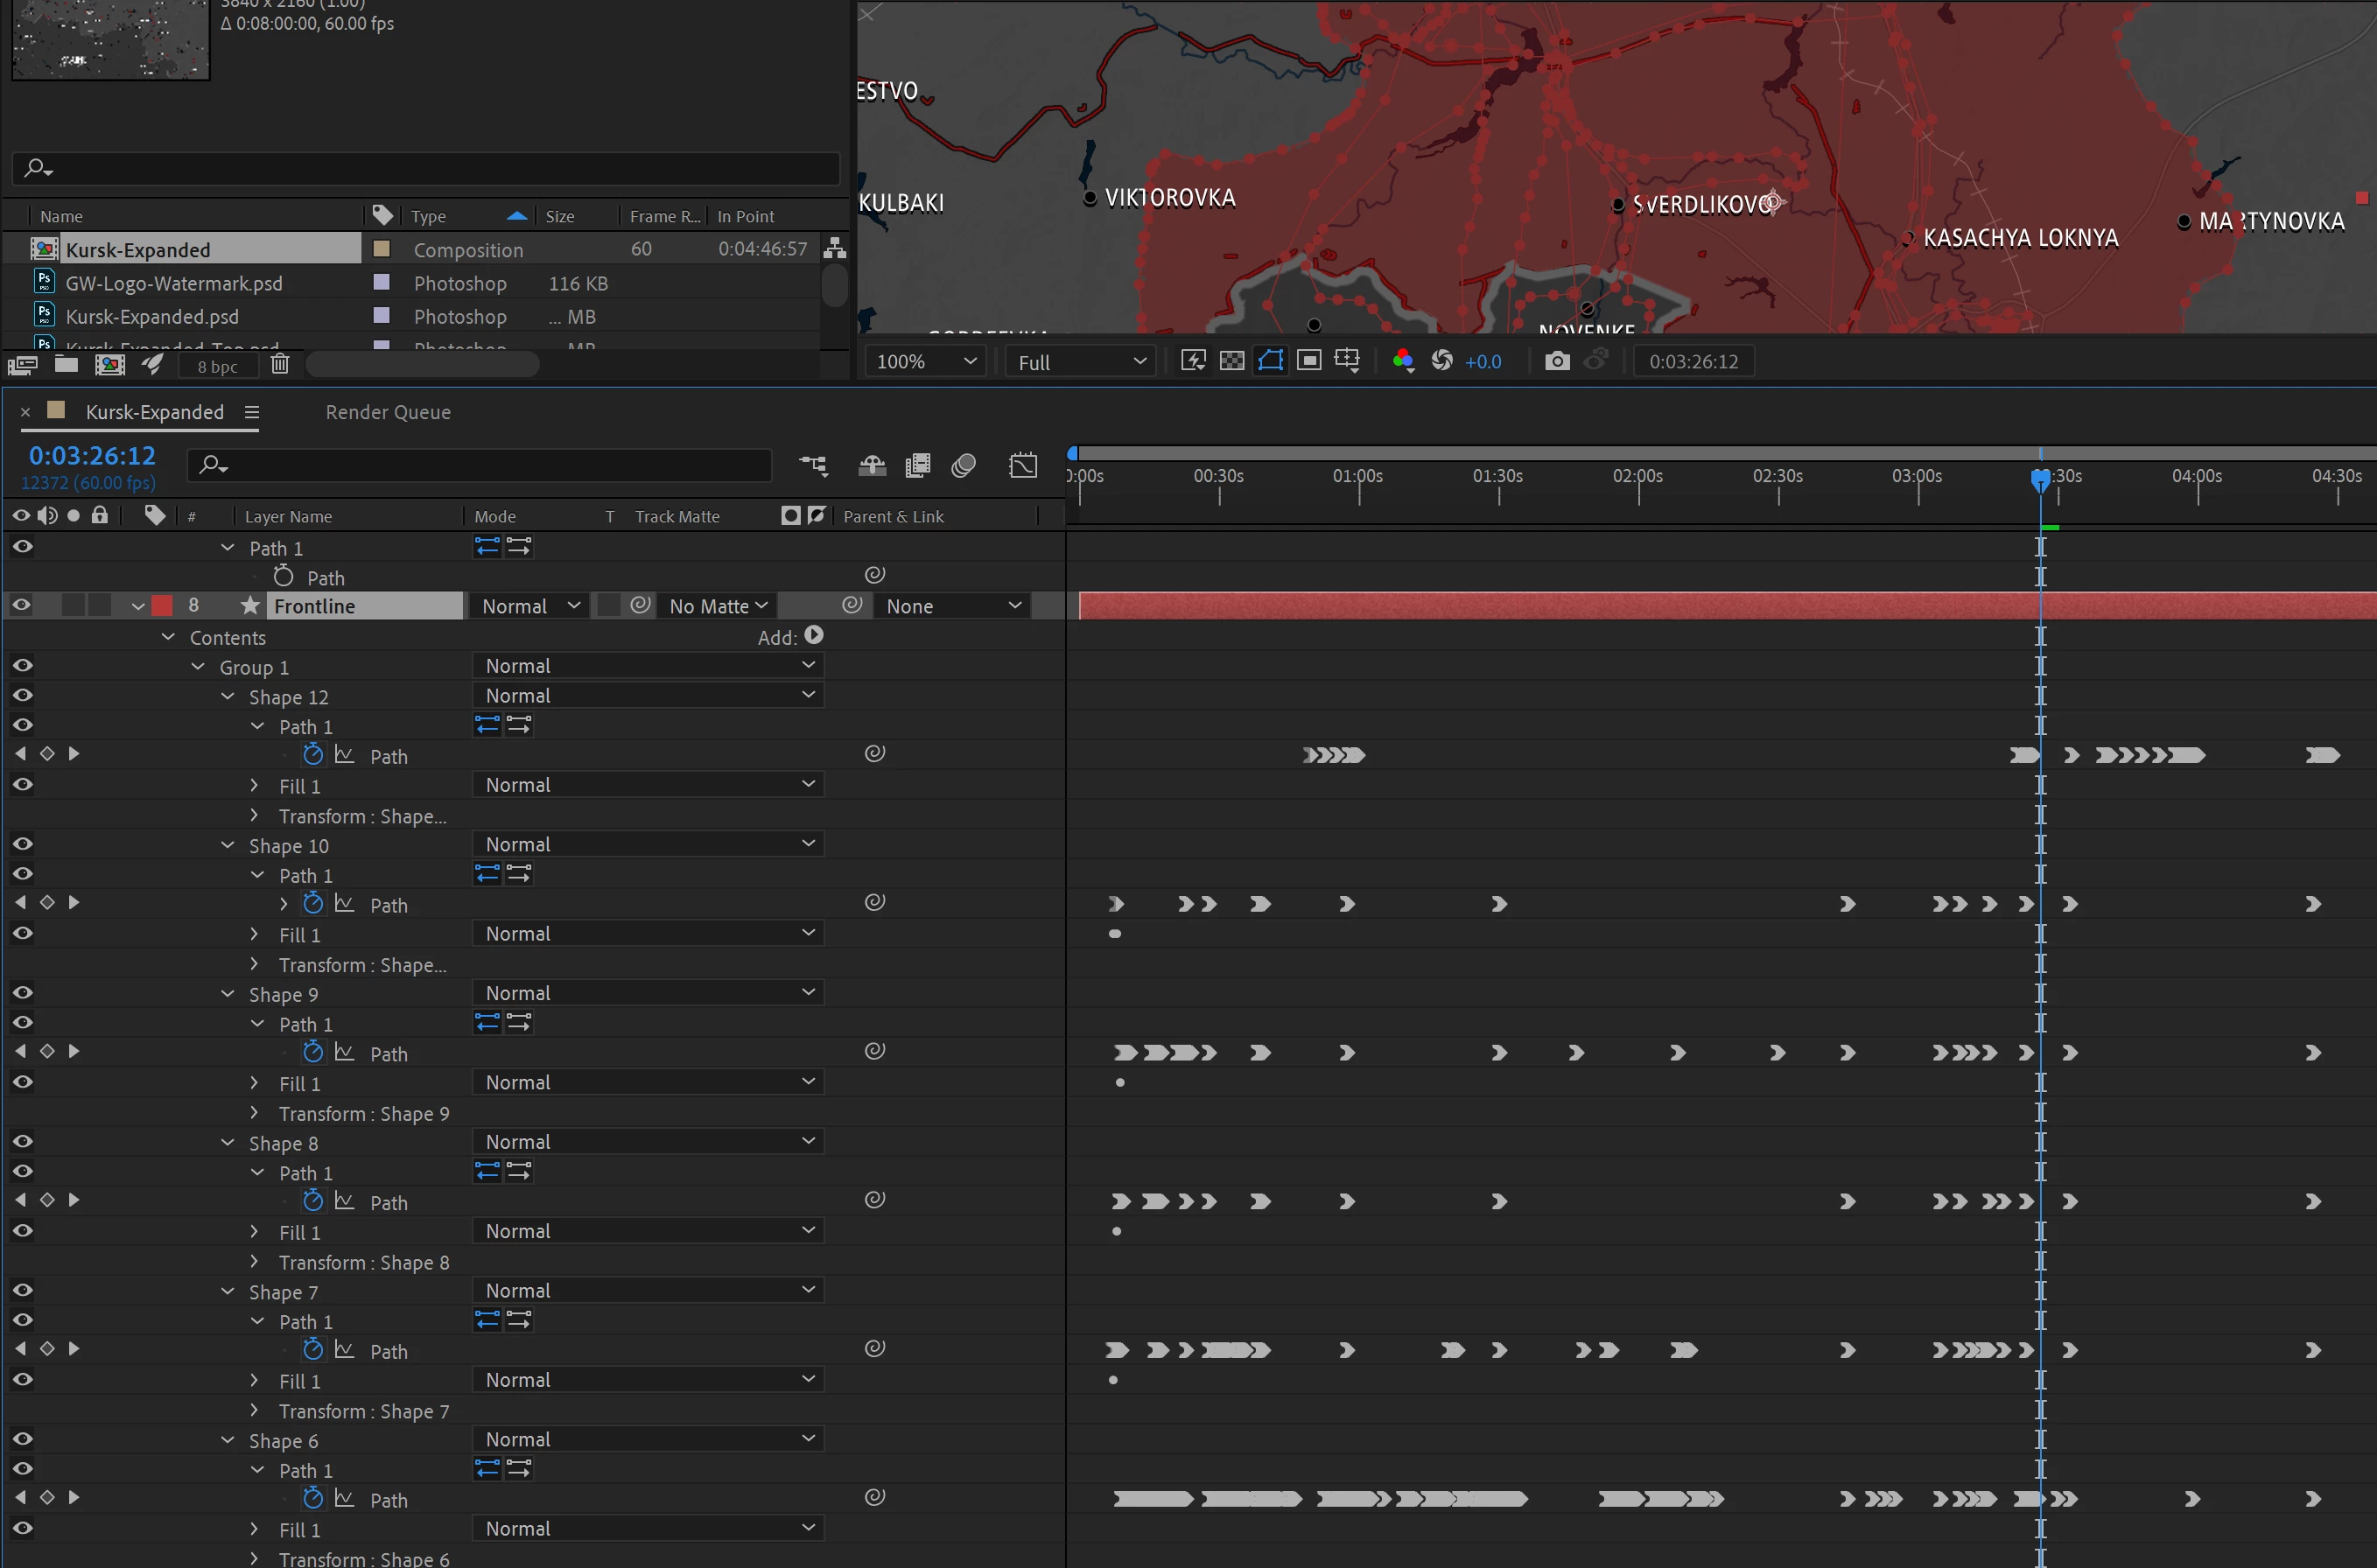The height and width of the screenshot is (1568, 2377).
Task: Open the 100% magnification dropdown
Action: pyautogui.click(x=925, y=361)
